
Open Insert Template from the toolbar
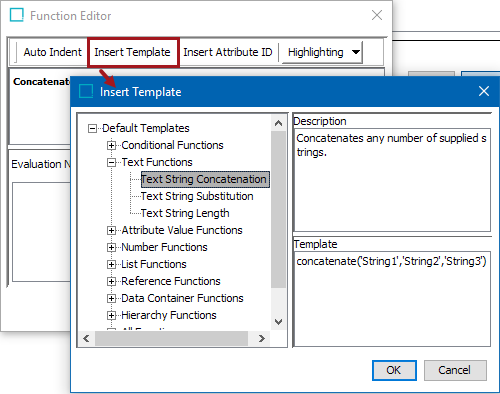click(132, 52)
